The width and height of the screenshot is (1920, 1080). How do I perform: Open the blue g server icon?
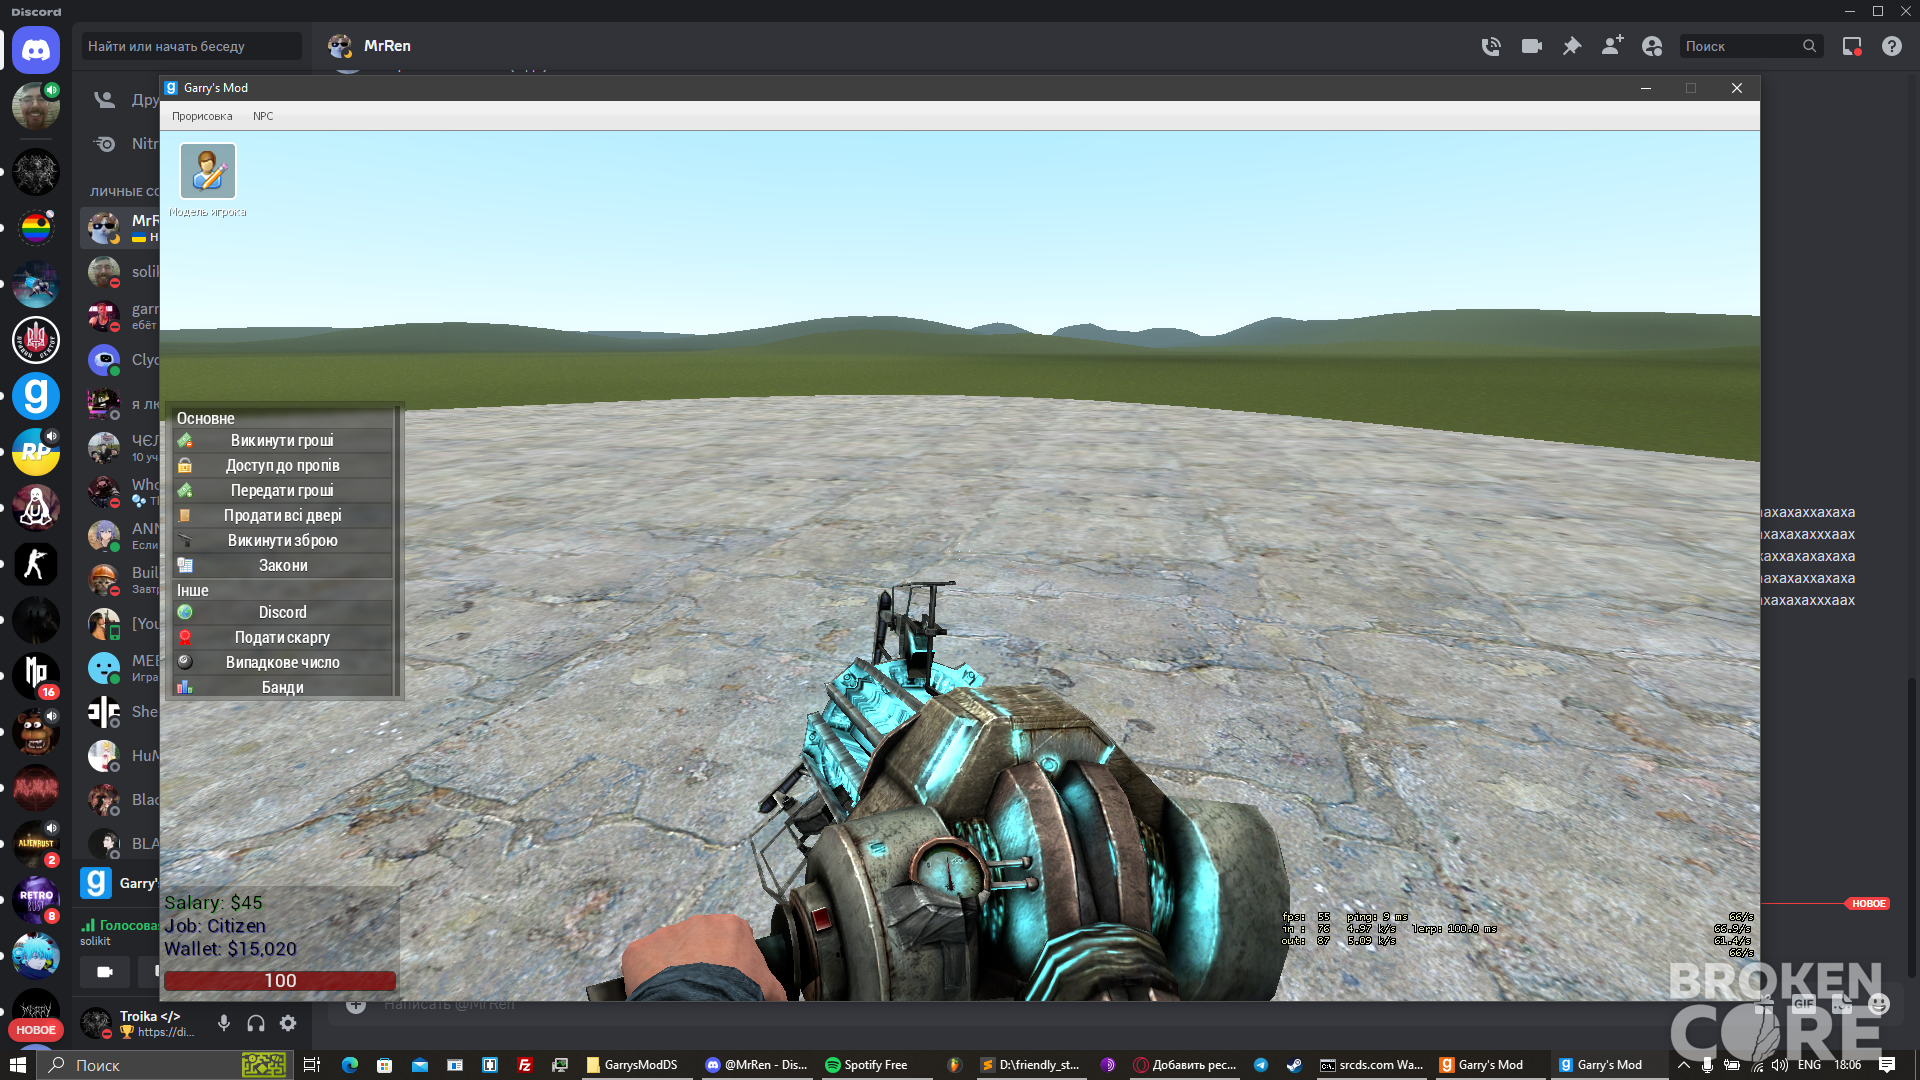tap(36, 396)
